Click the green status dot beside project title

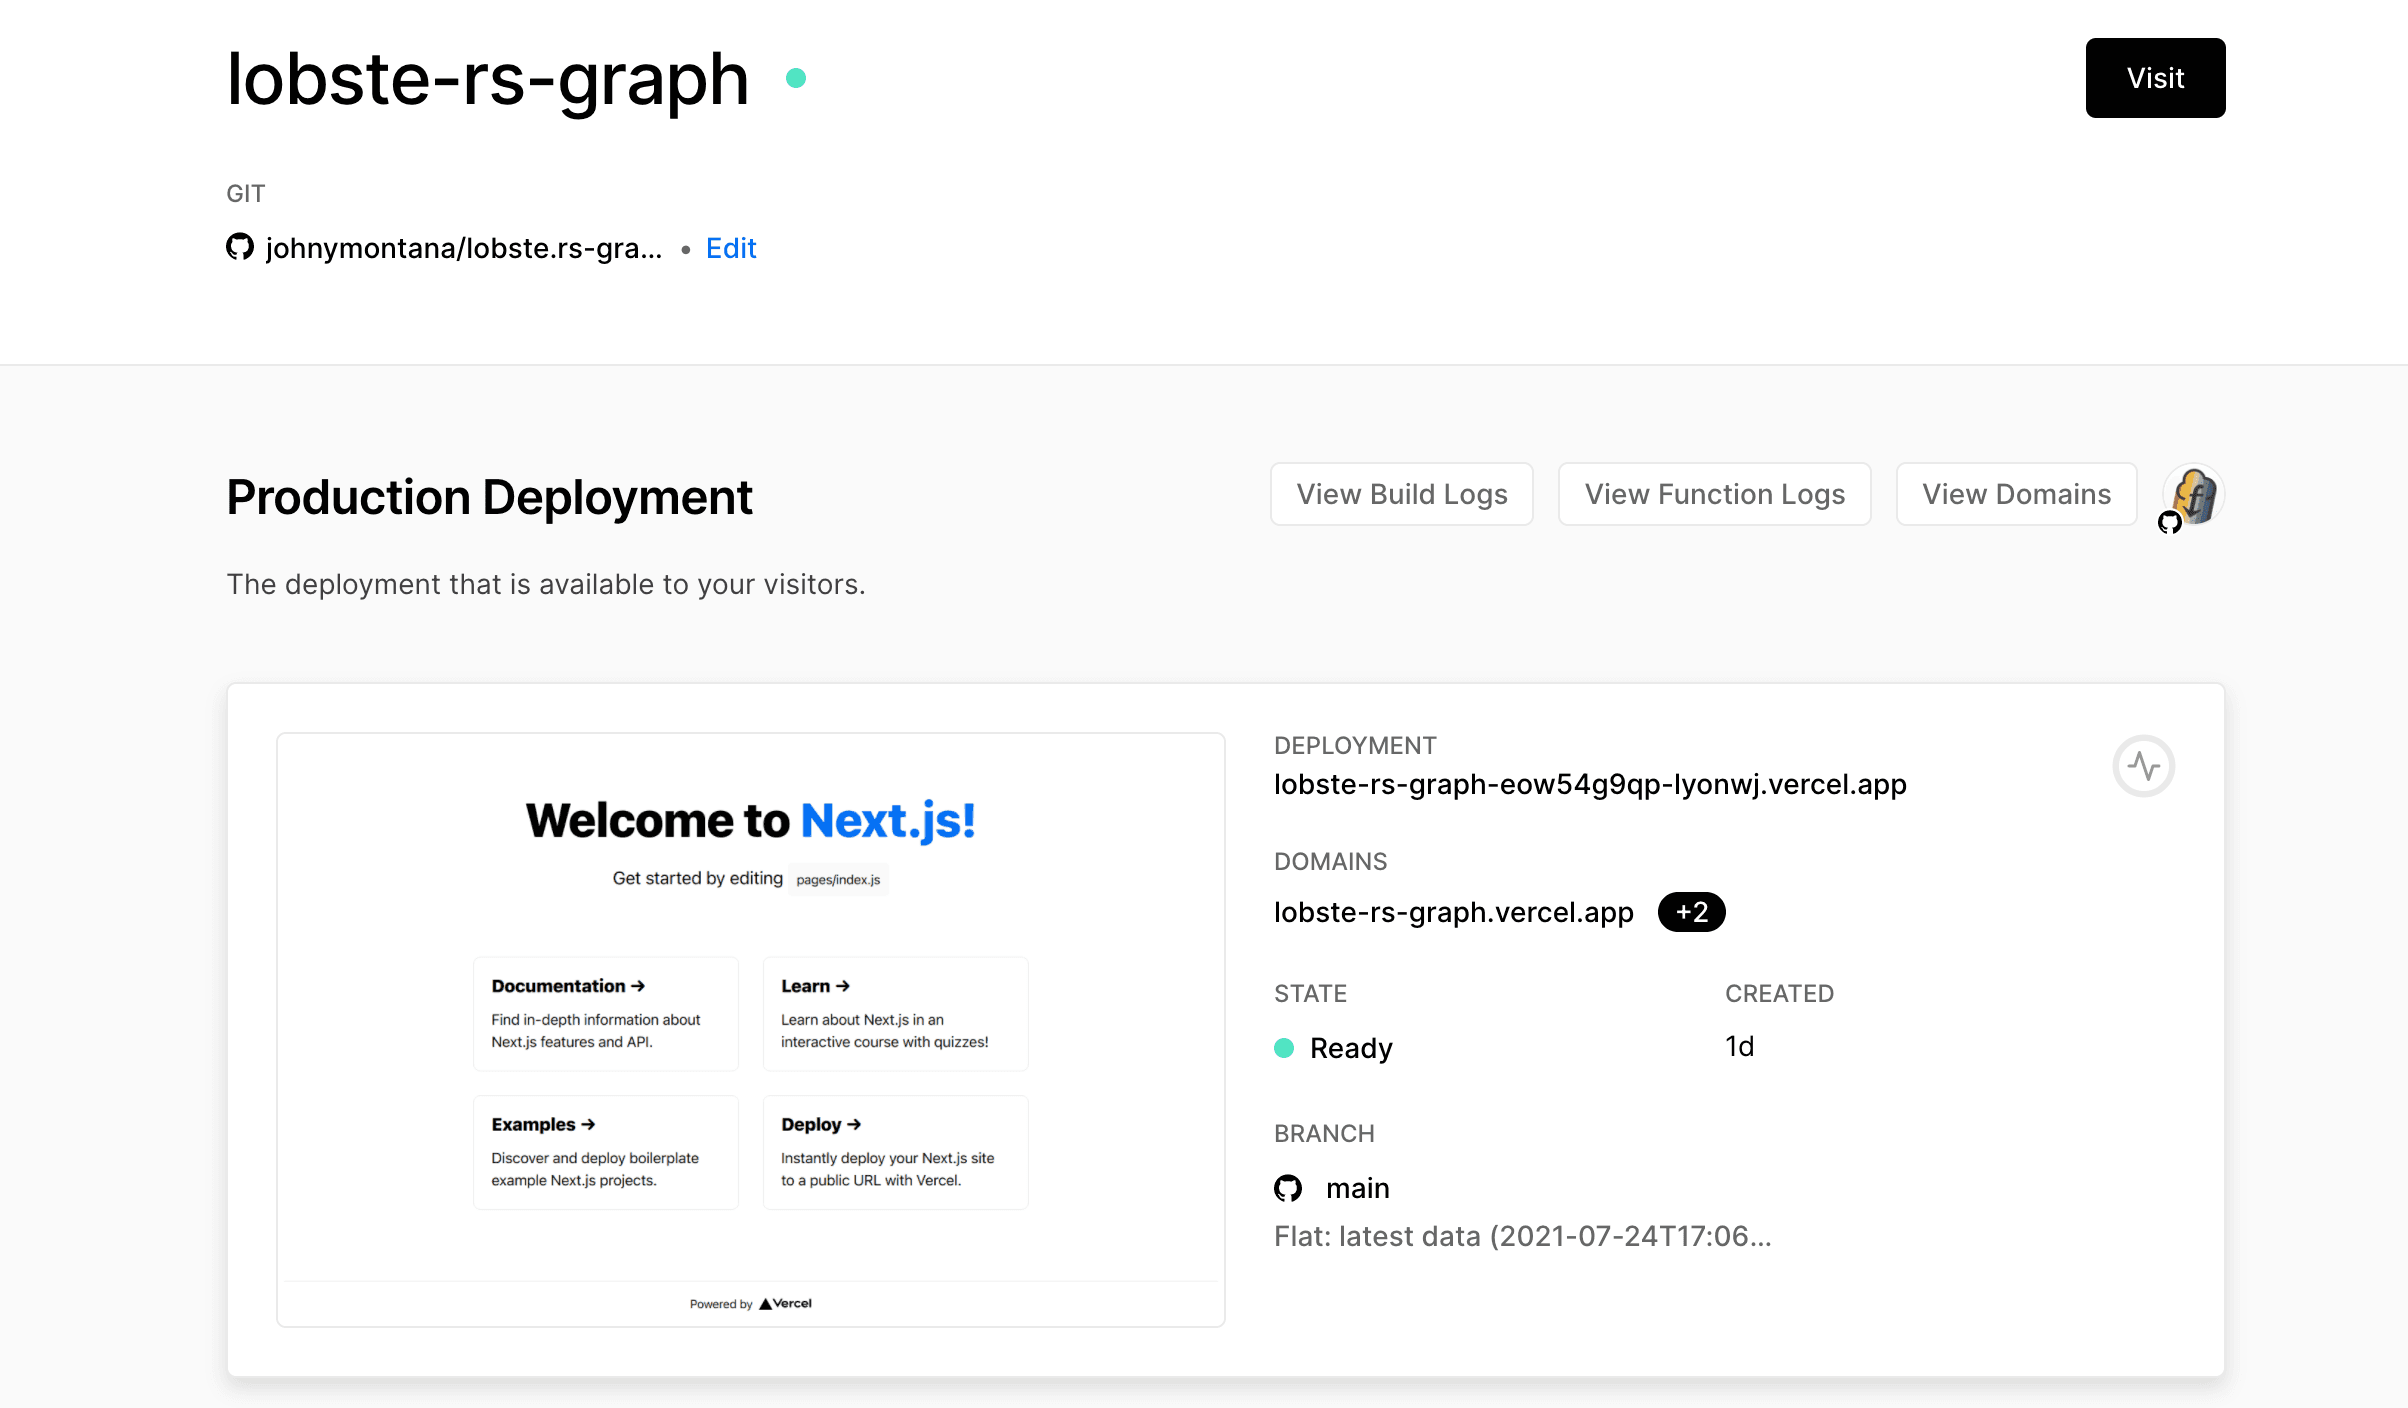(x=796, y=78)
